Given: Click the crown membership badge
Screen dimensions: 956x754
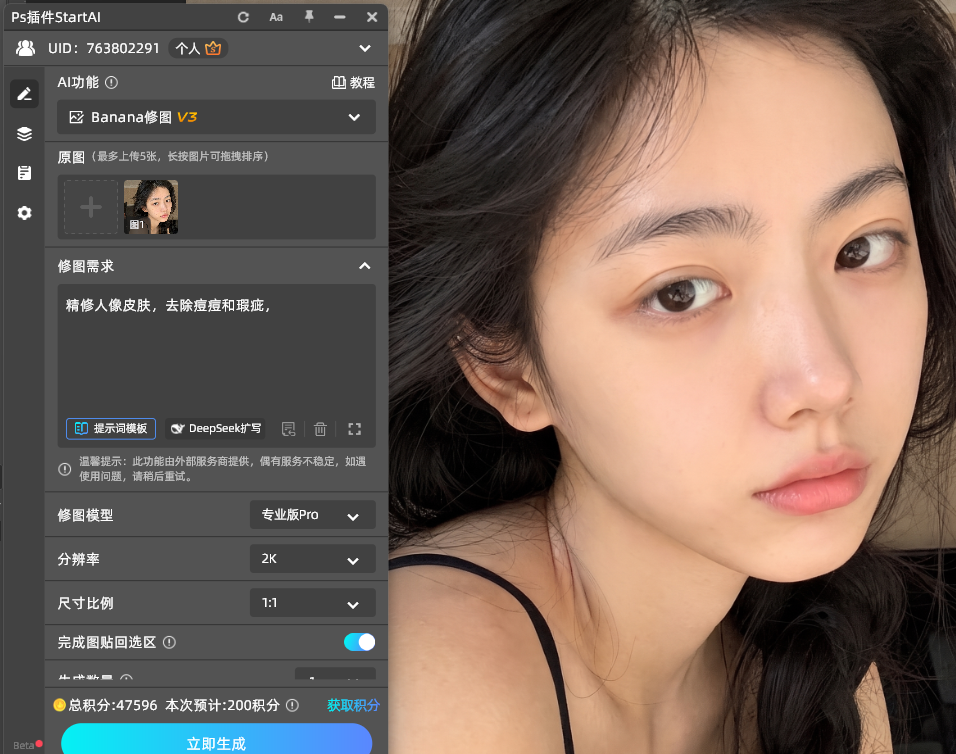Looking at the screenshot, I should click(x=213, y=48).
